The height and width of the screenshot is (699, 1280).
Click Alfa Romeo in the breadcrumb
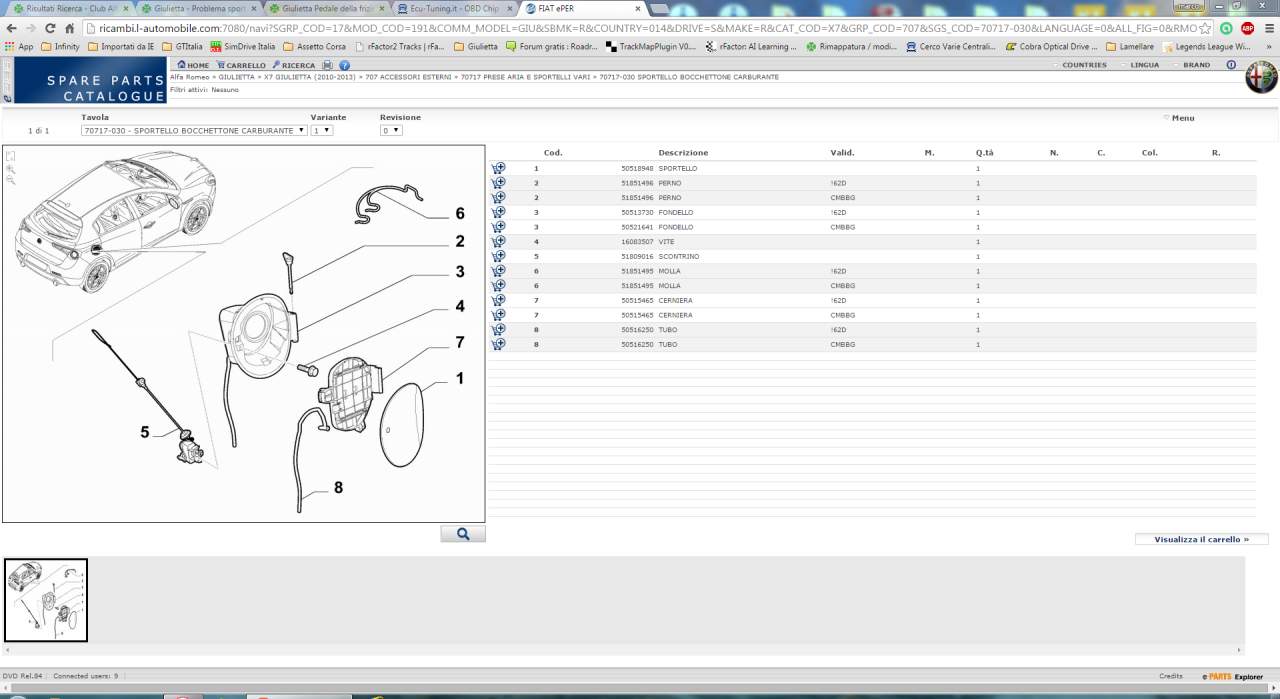(x=189, y=77)
